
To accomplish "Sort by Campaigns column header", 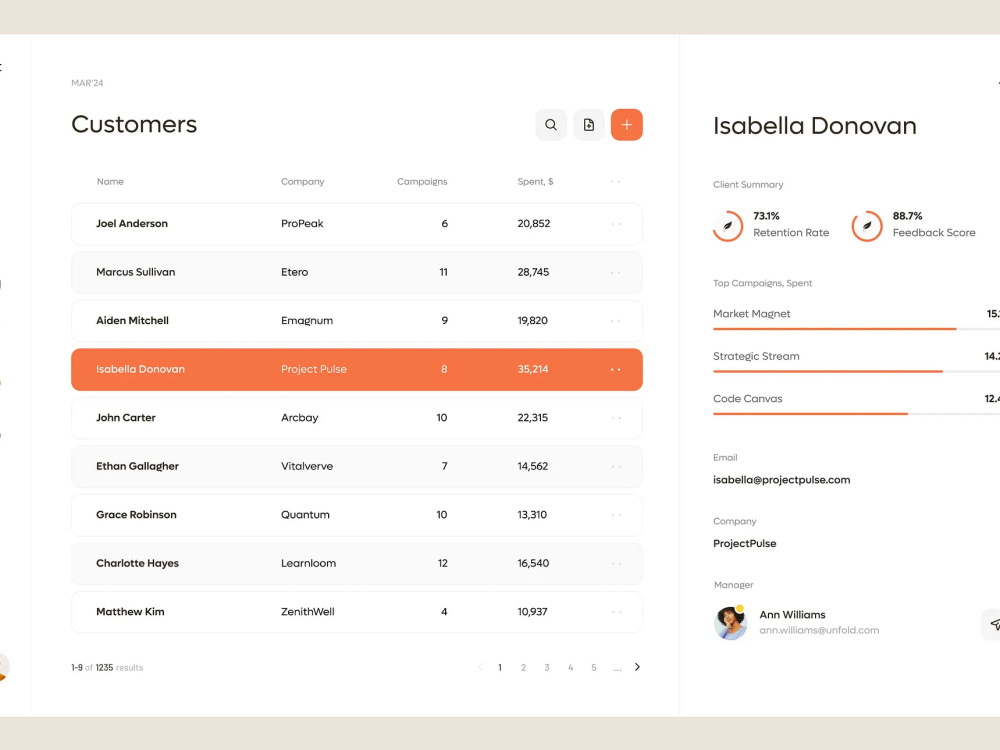I will coord(422,182).
